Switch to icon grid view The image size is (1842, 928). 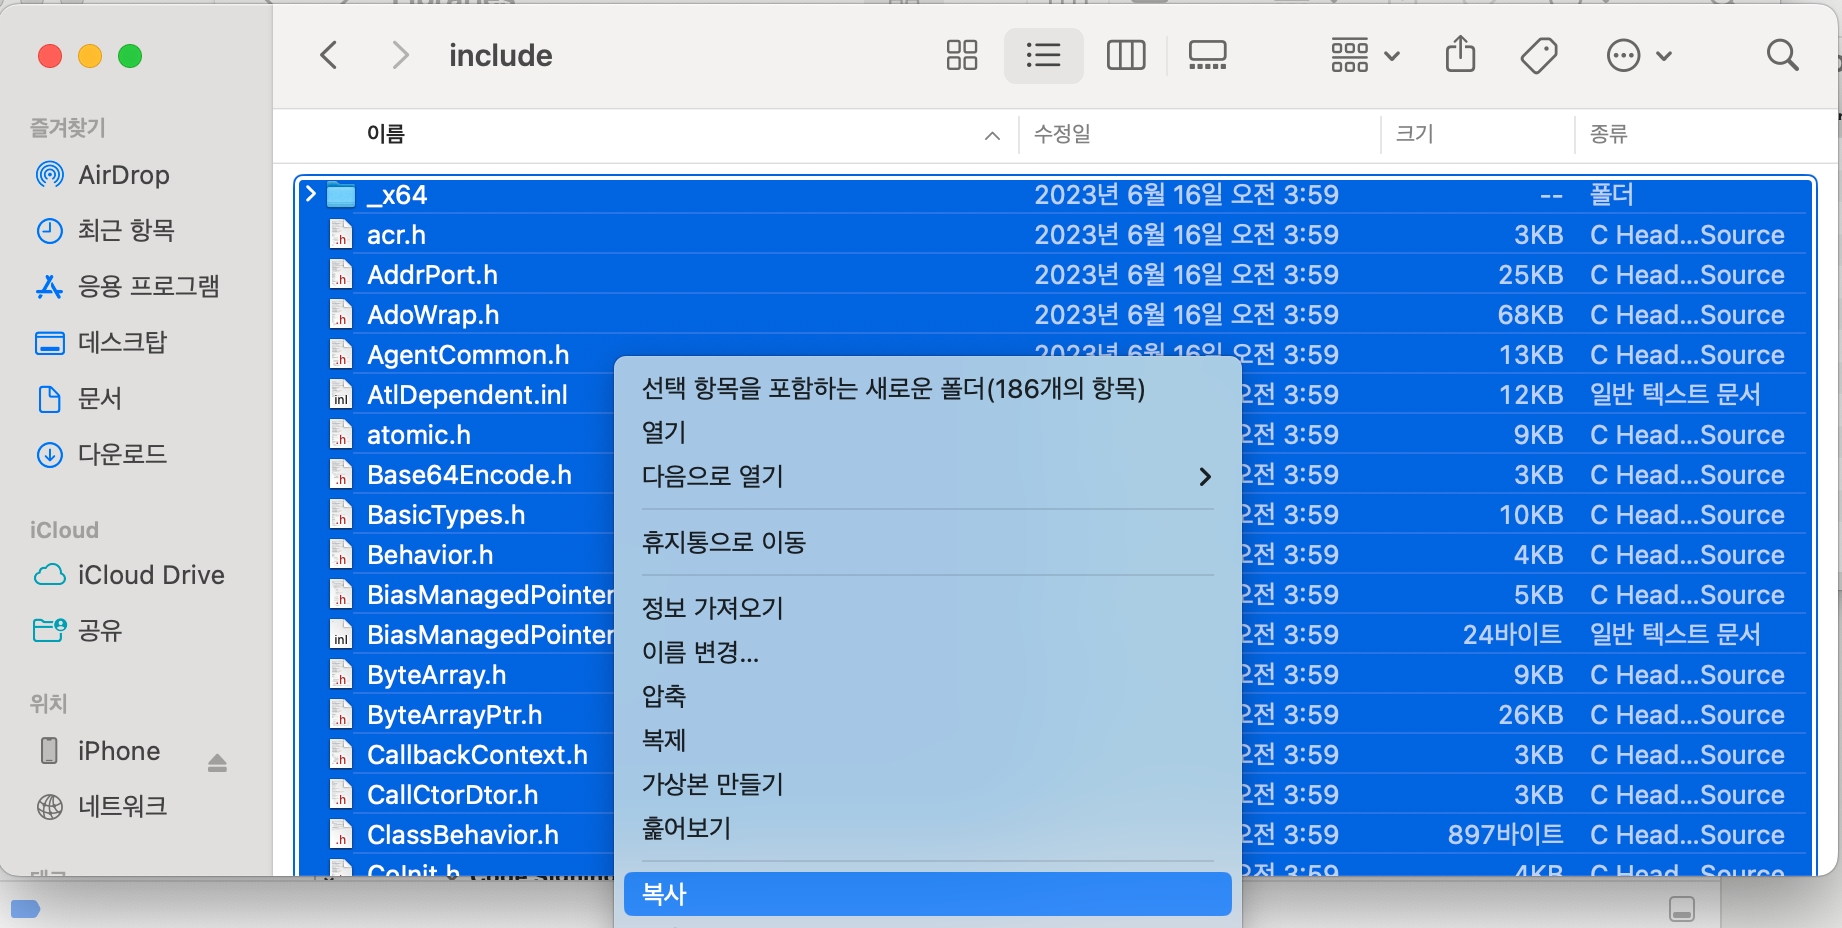(961, 55)
